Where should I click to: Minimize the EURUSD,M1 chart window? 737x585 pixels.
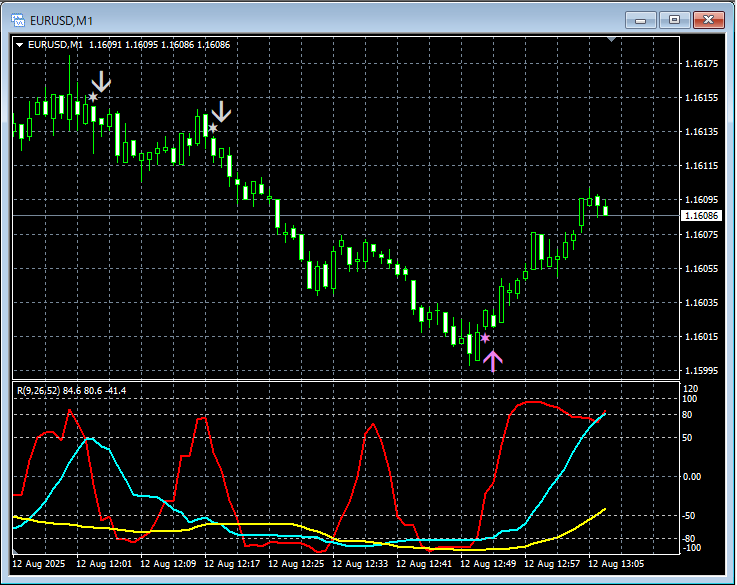tap(640, 20)
